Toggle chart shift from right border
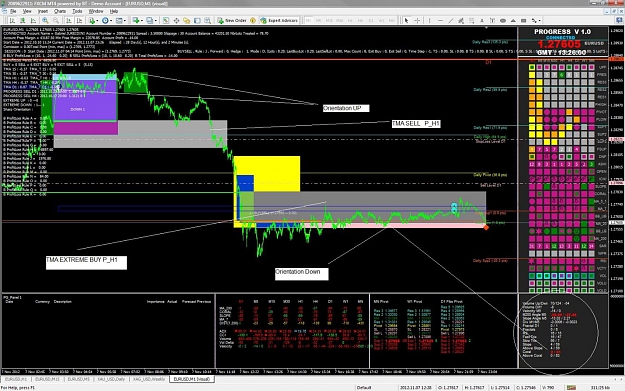The height and width of the screenshot is (391, 625). coord(79,20)
